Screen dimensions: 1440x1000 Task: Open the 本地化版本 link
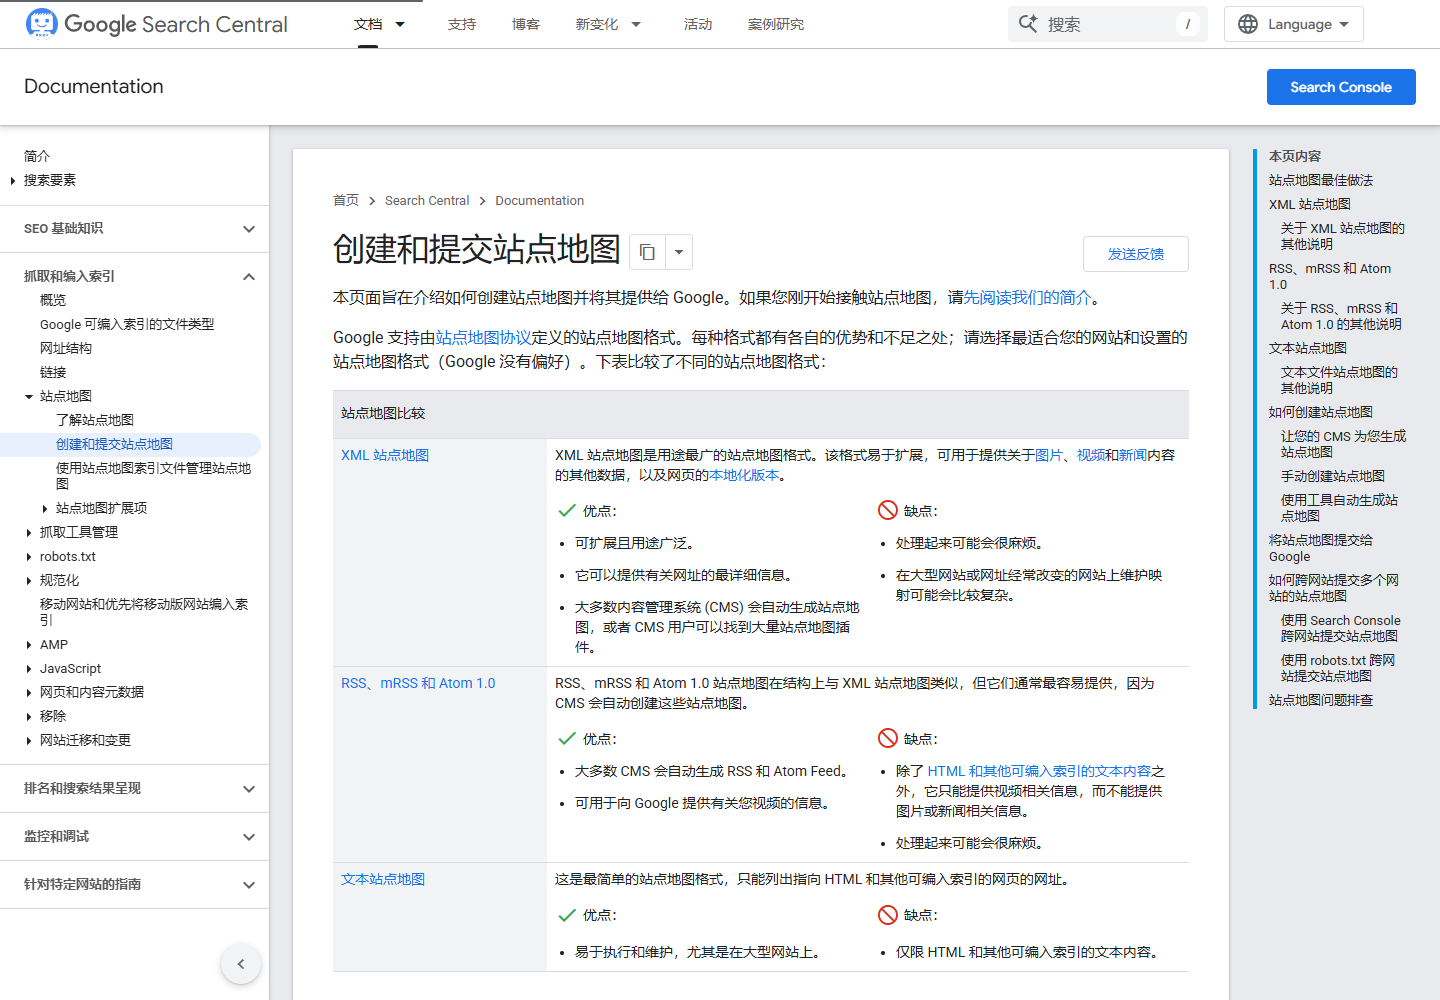pos(744,475)
